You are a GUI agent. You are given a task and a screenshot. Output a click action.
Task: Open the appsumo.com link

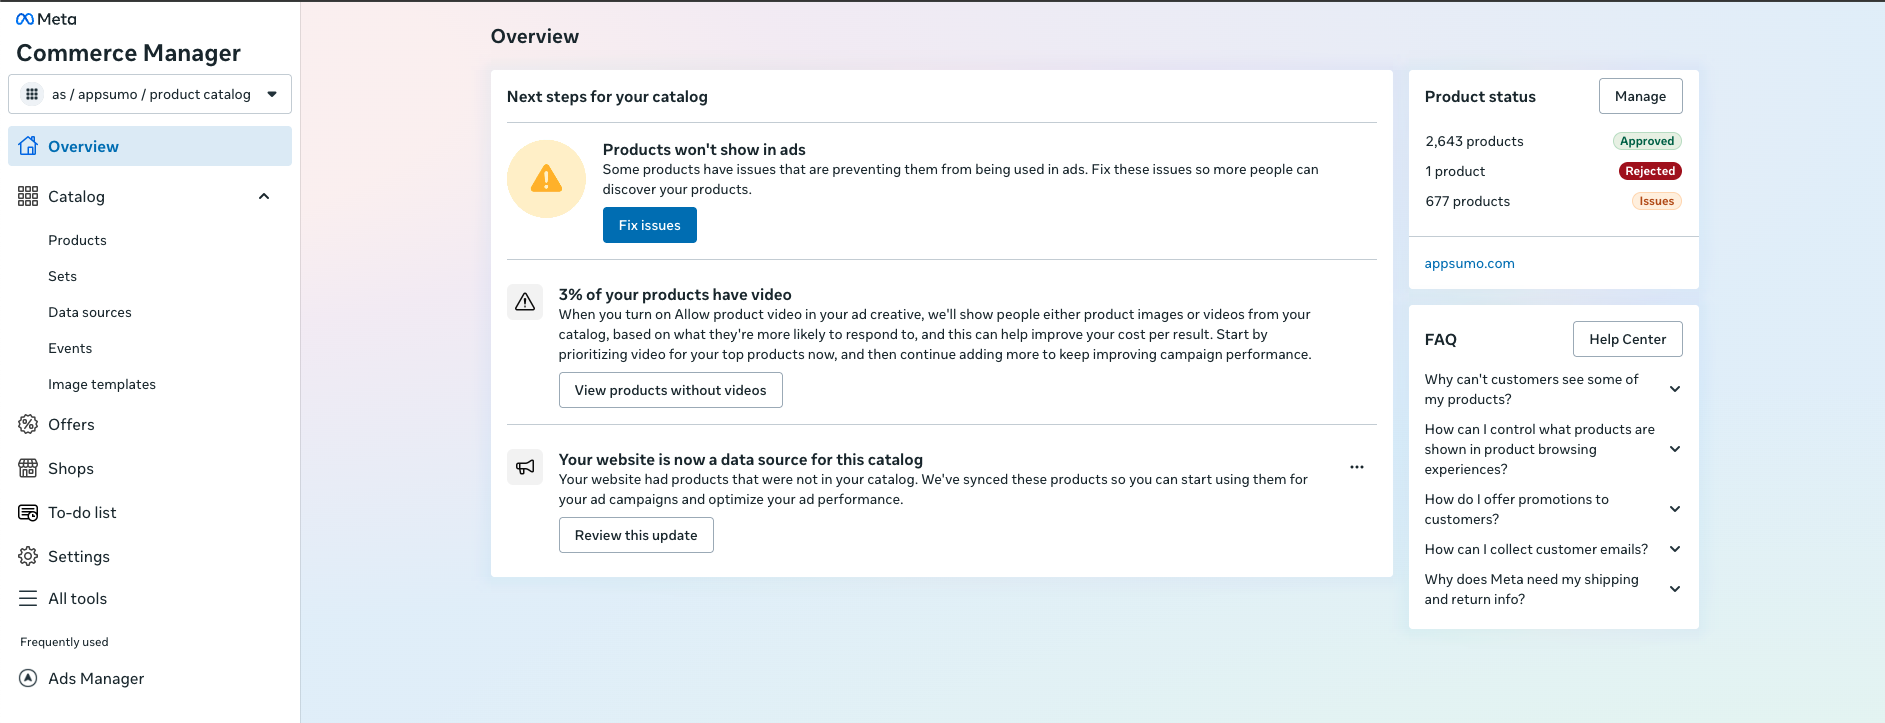pyautogui.click(x=1470, y=263)
